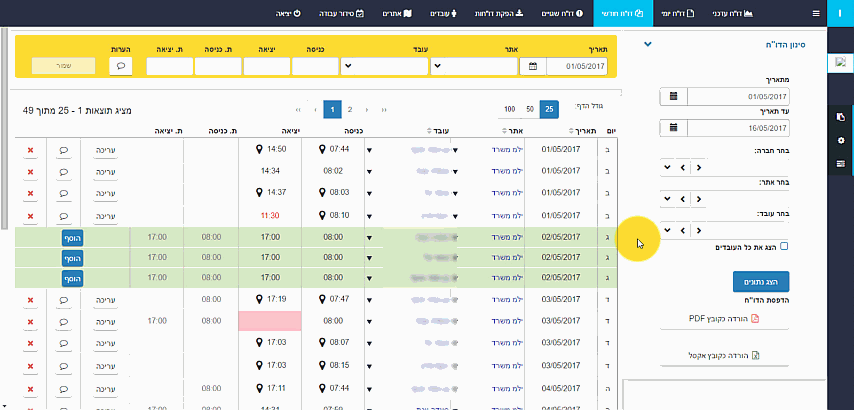Screen dimensions: 854x410
Task: Click עריכה for the 08:10 entry row
Action: [x=106, y=216]
